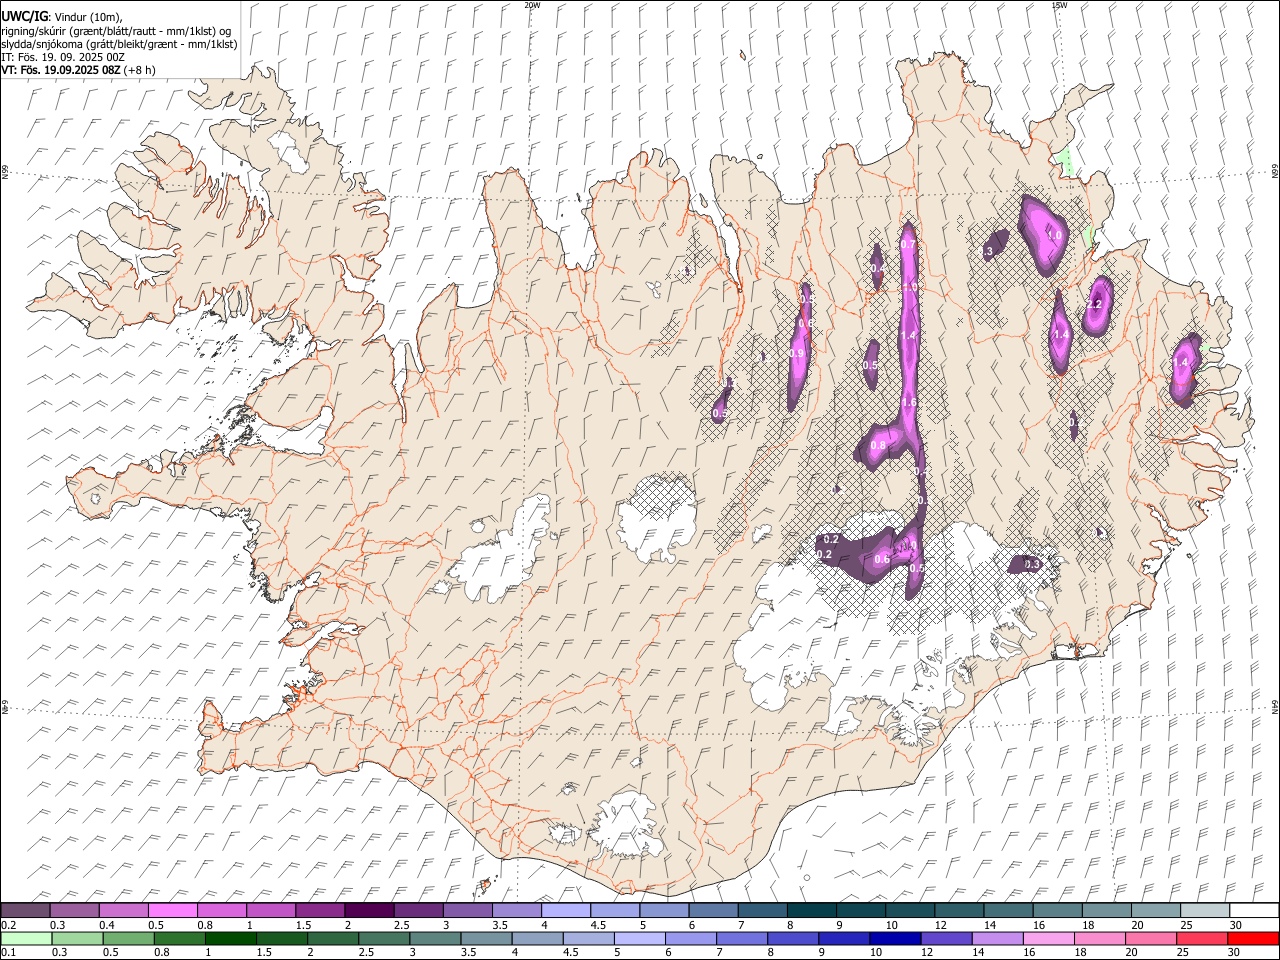Viewport: 1280px width, 960px height.
Task: Pick the darkest purple 2 snow legend swatch
Action: 369,911
